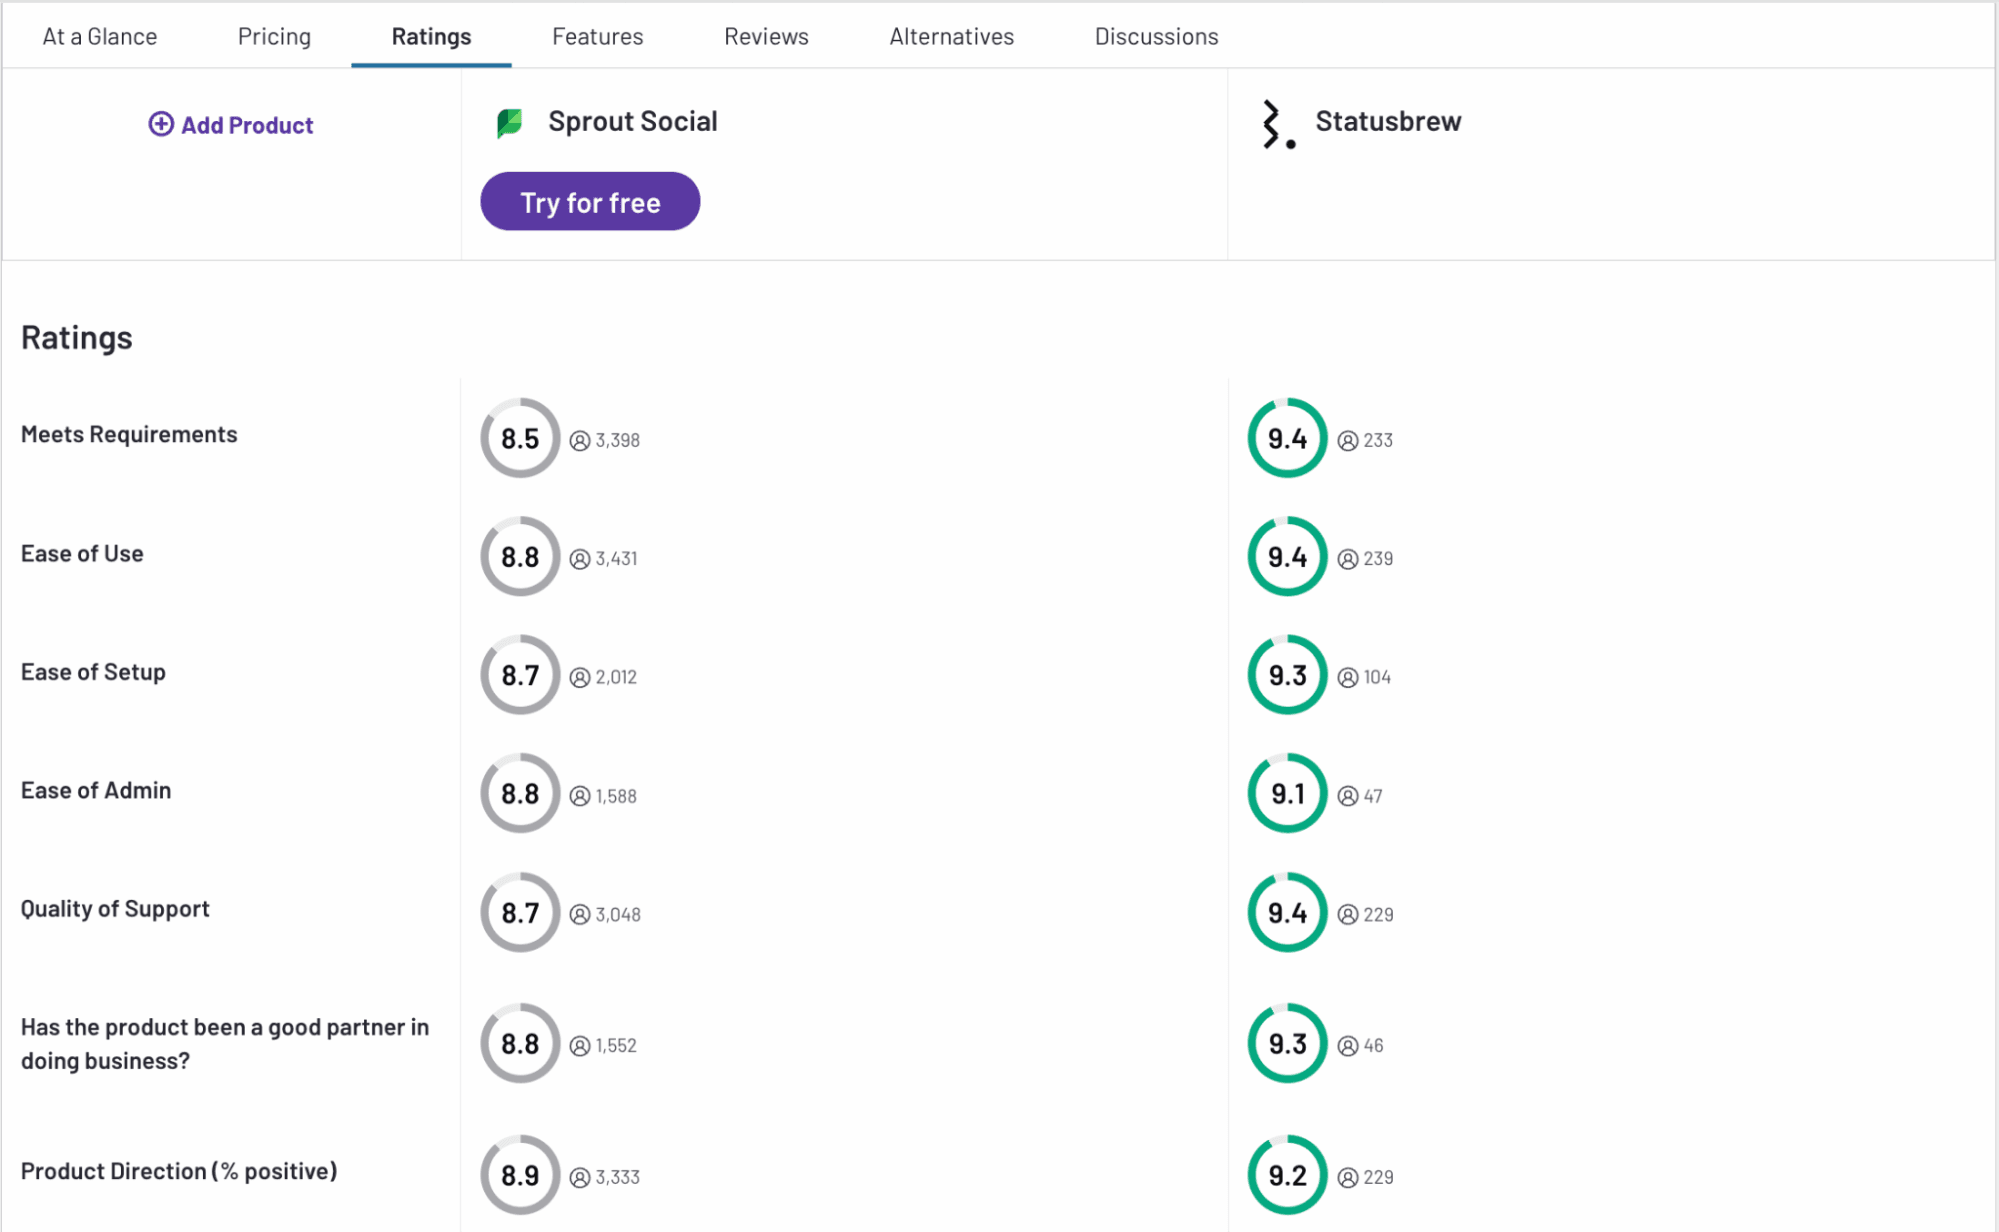1999x1232 pixels.
Task: Open the Sprout Social product name link
Action: point(632,121)
